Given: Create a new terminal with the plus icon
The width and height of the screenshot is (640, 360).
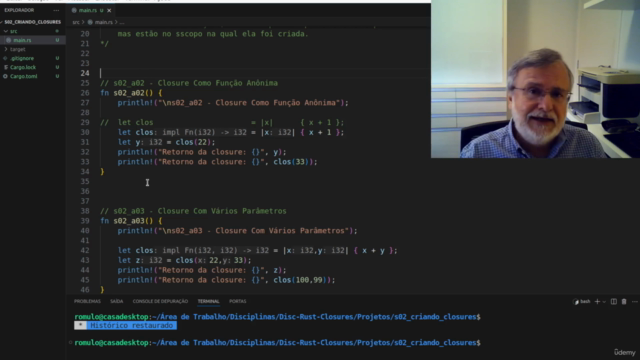Looking at the screenshot, I should pos(597,302).
